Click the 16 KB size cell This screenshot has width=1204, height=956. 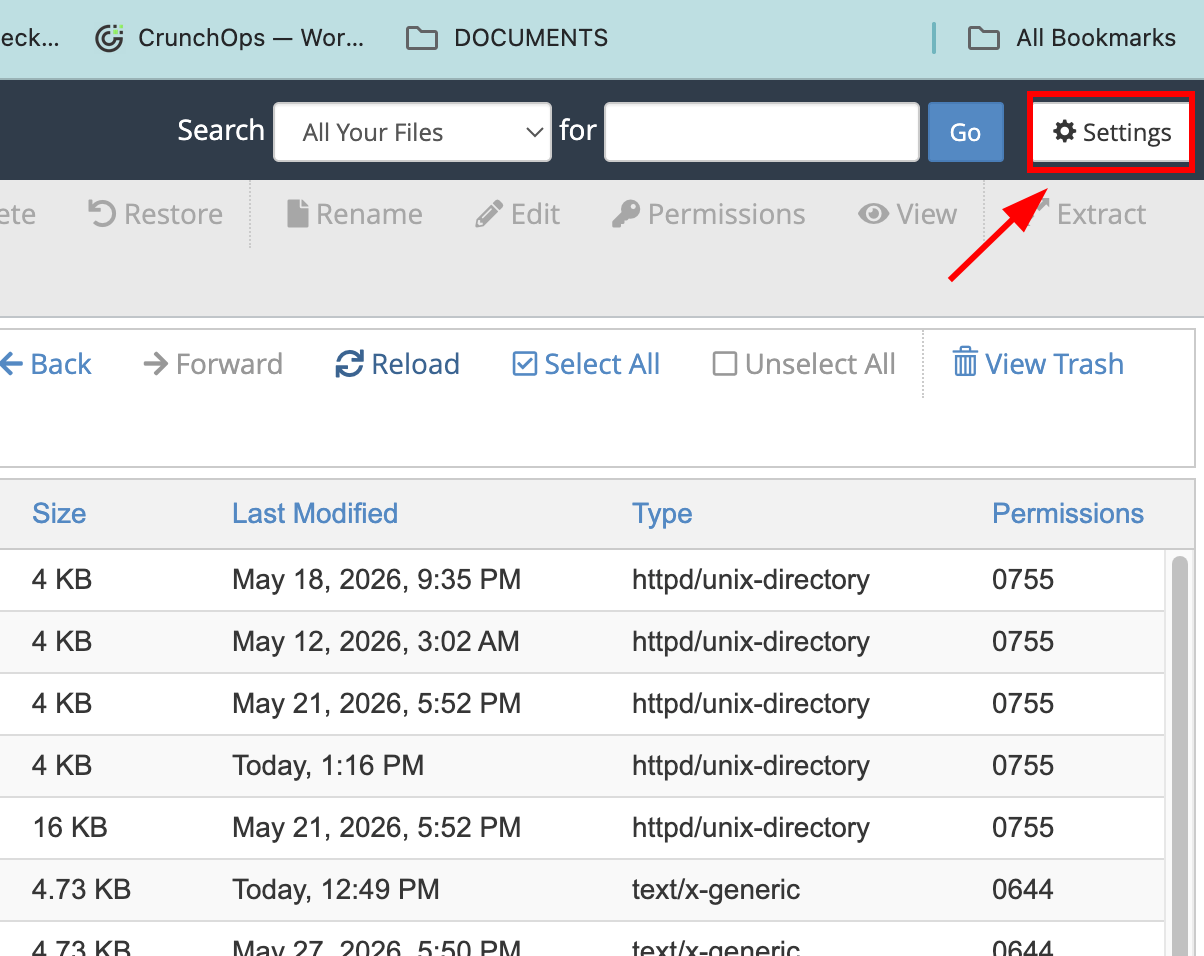(69, 827)
